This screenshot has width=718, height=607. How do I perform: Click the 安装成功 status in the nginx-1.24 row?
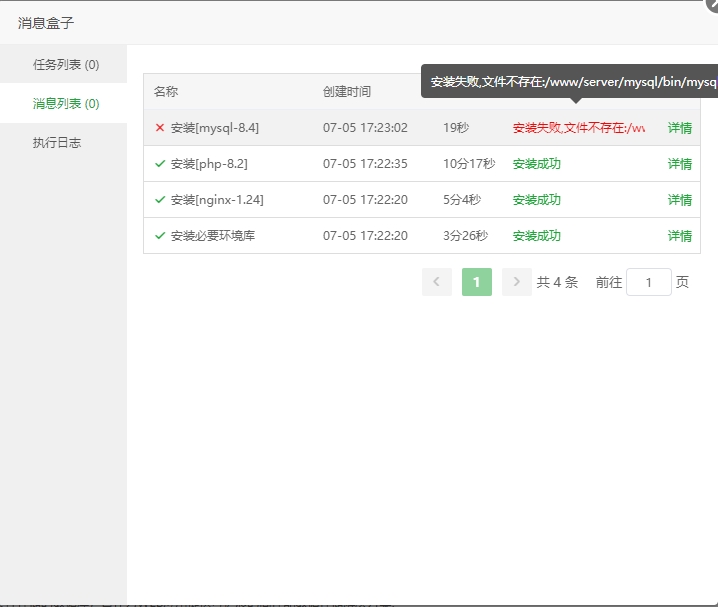point(537,200)
